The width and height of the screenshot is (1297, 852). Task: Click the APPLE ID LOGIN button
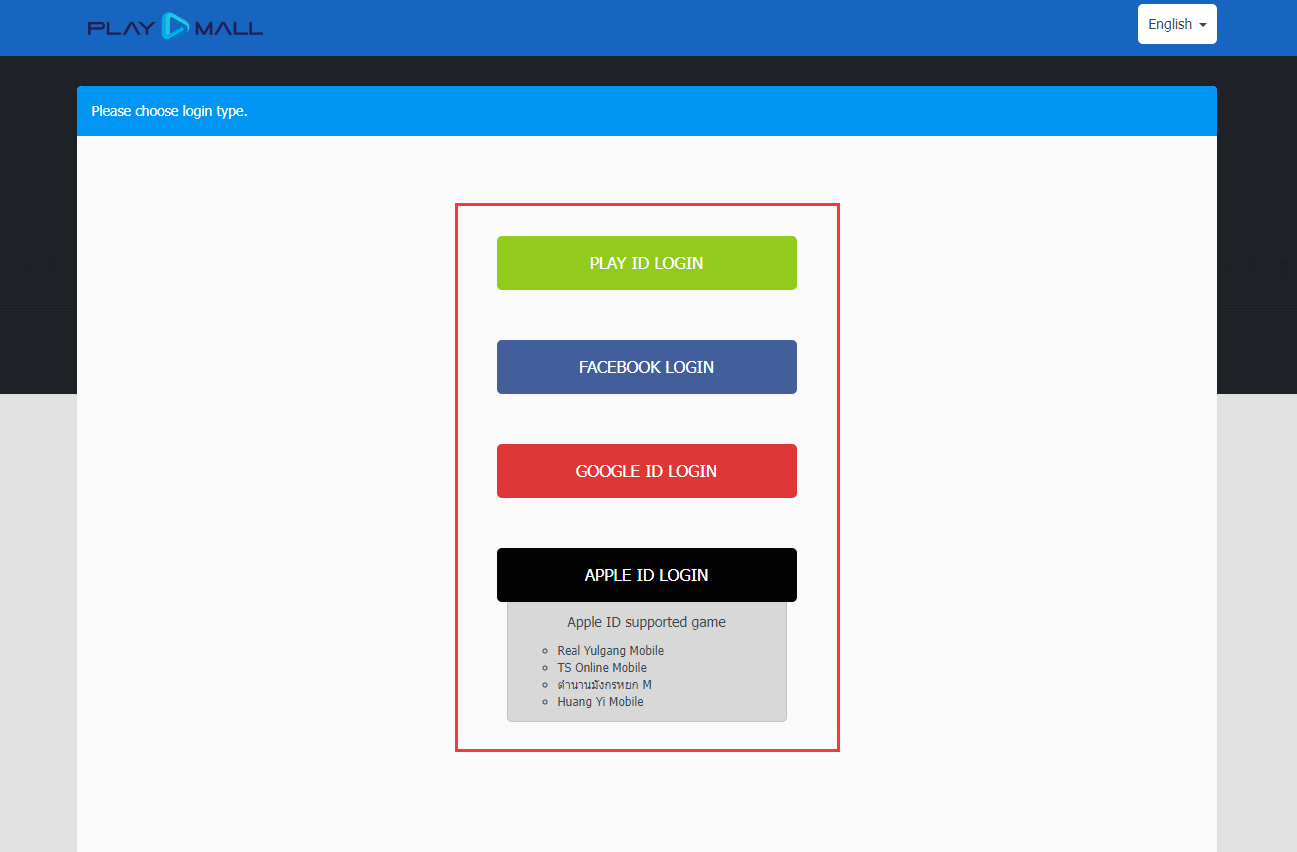tap(647, 575)
